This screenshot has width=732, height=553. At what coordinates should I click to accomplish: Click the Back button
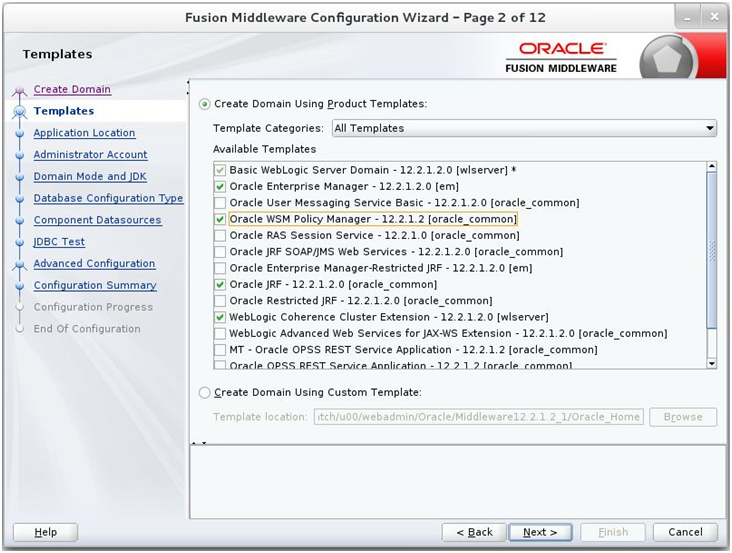click(474, 532)
